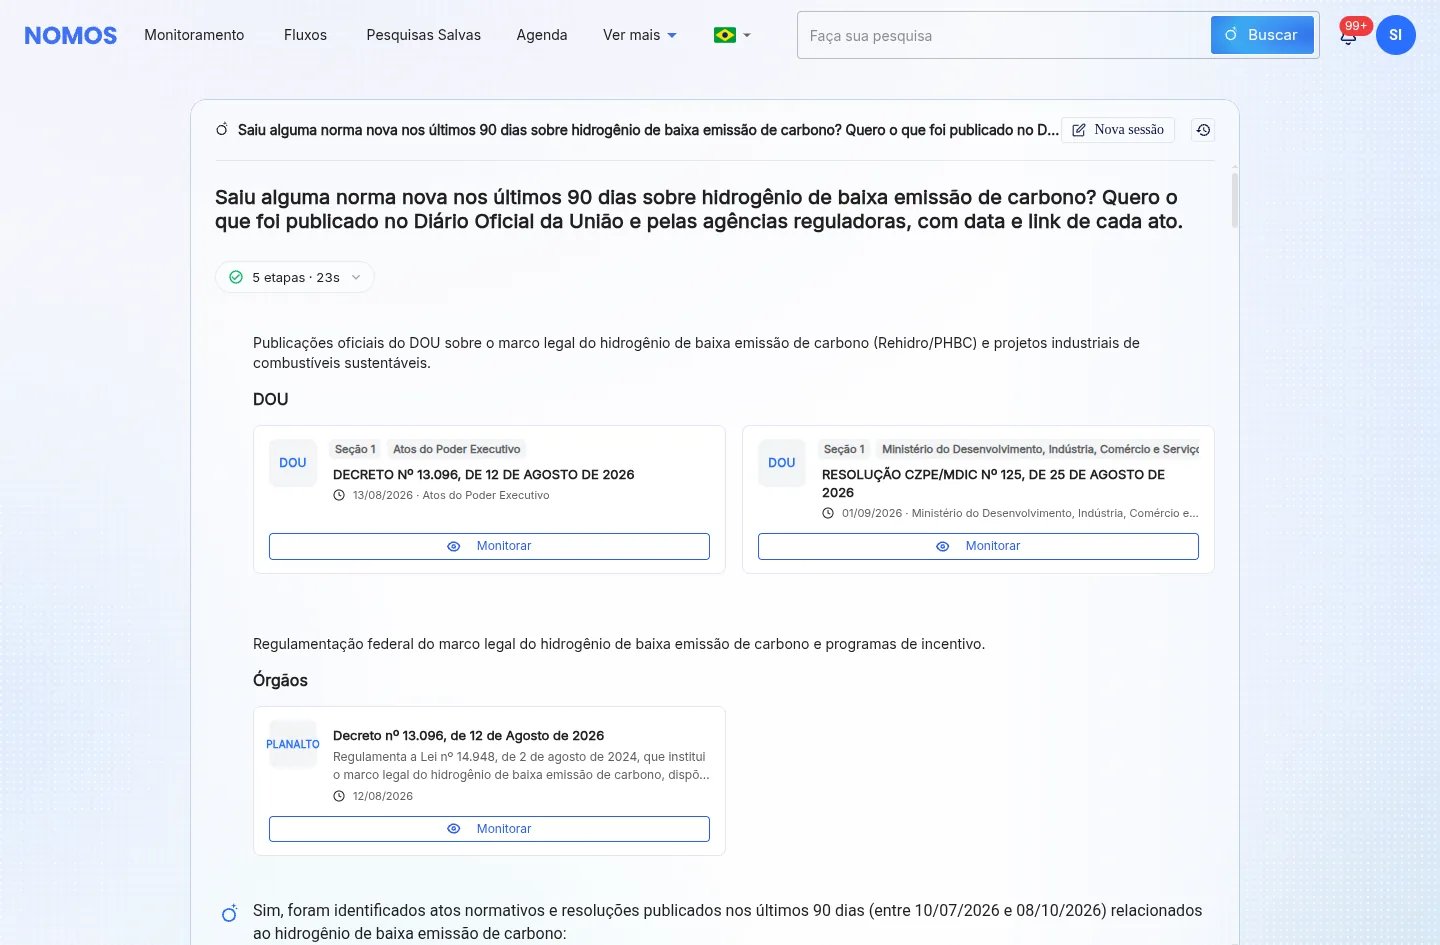Focus the Faça sua pesquisa search field
This screenshot has height=945, width=1440.
pos(1003,35)
